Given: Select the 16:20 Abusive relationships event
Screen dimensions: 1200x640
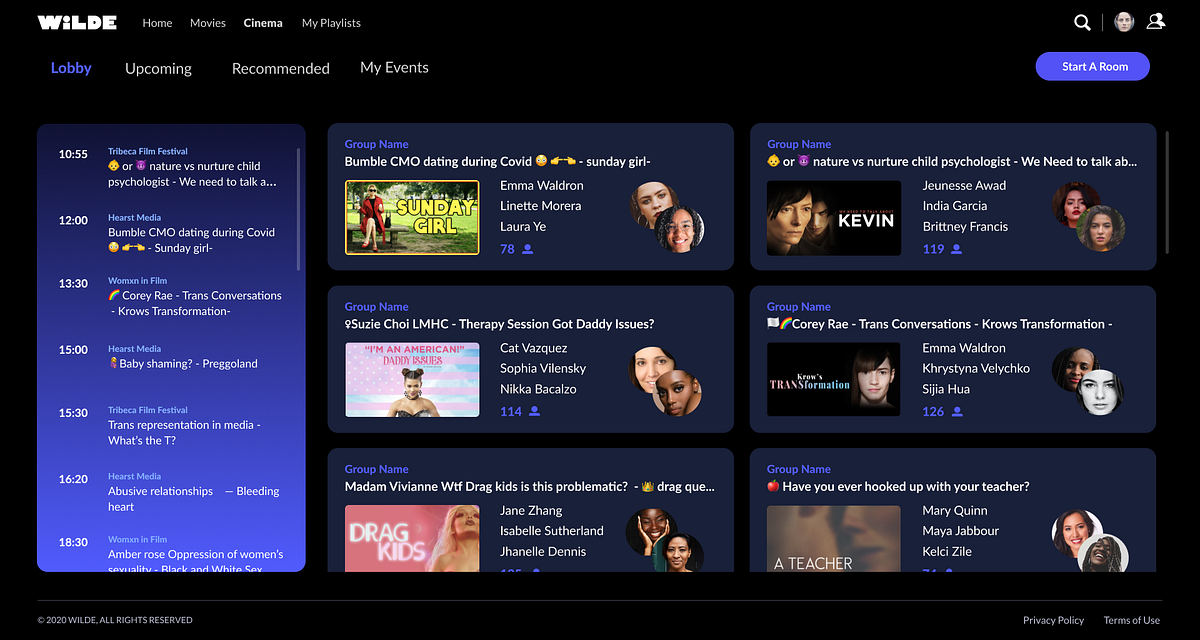Looking at the screenshot, I should (171, 492).
